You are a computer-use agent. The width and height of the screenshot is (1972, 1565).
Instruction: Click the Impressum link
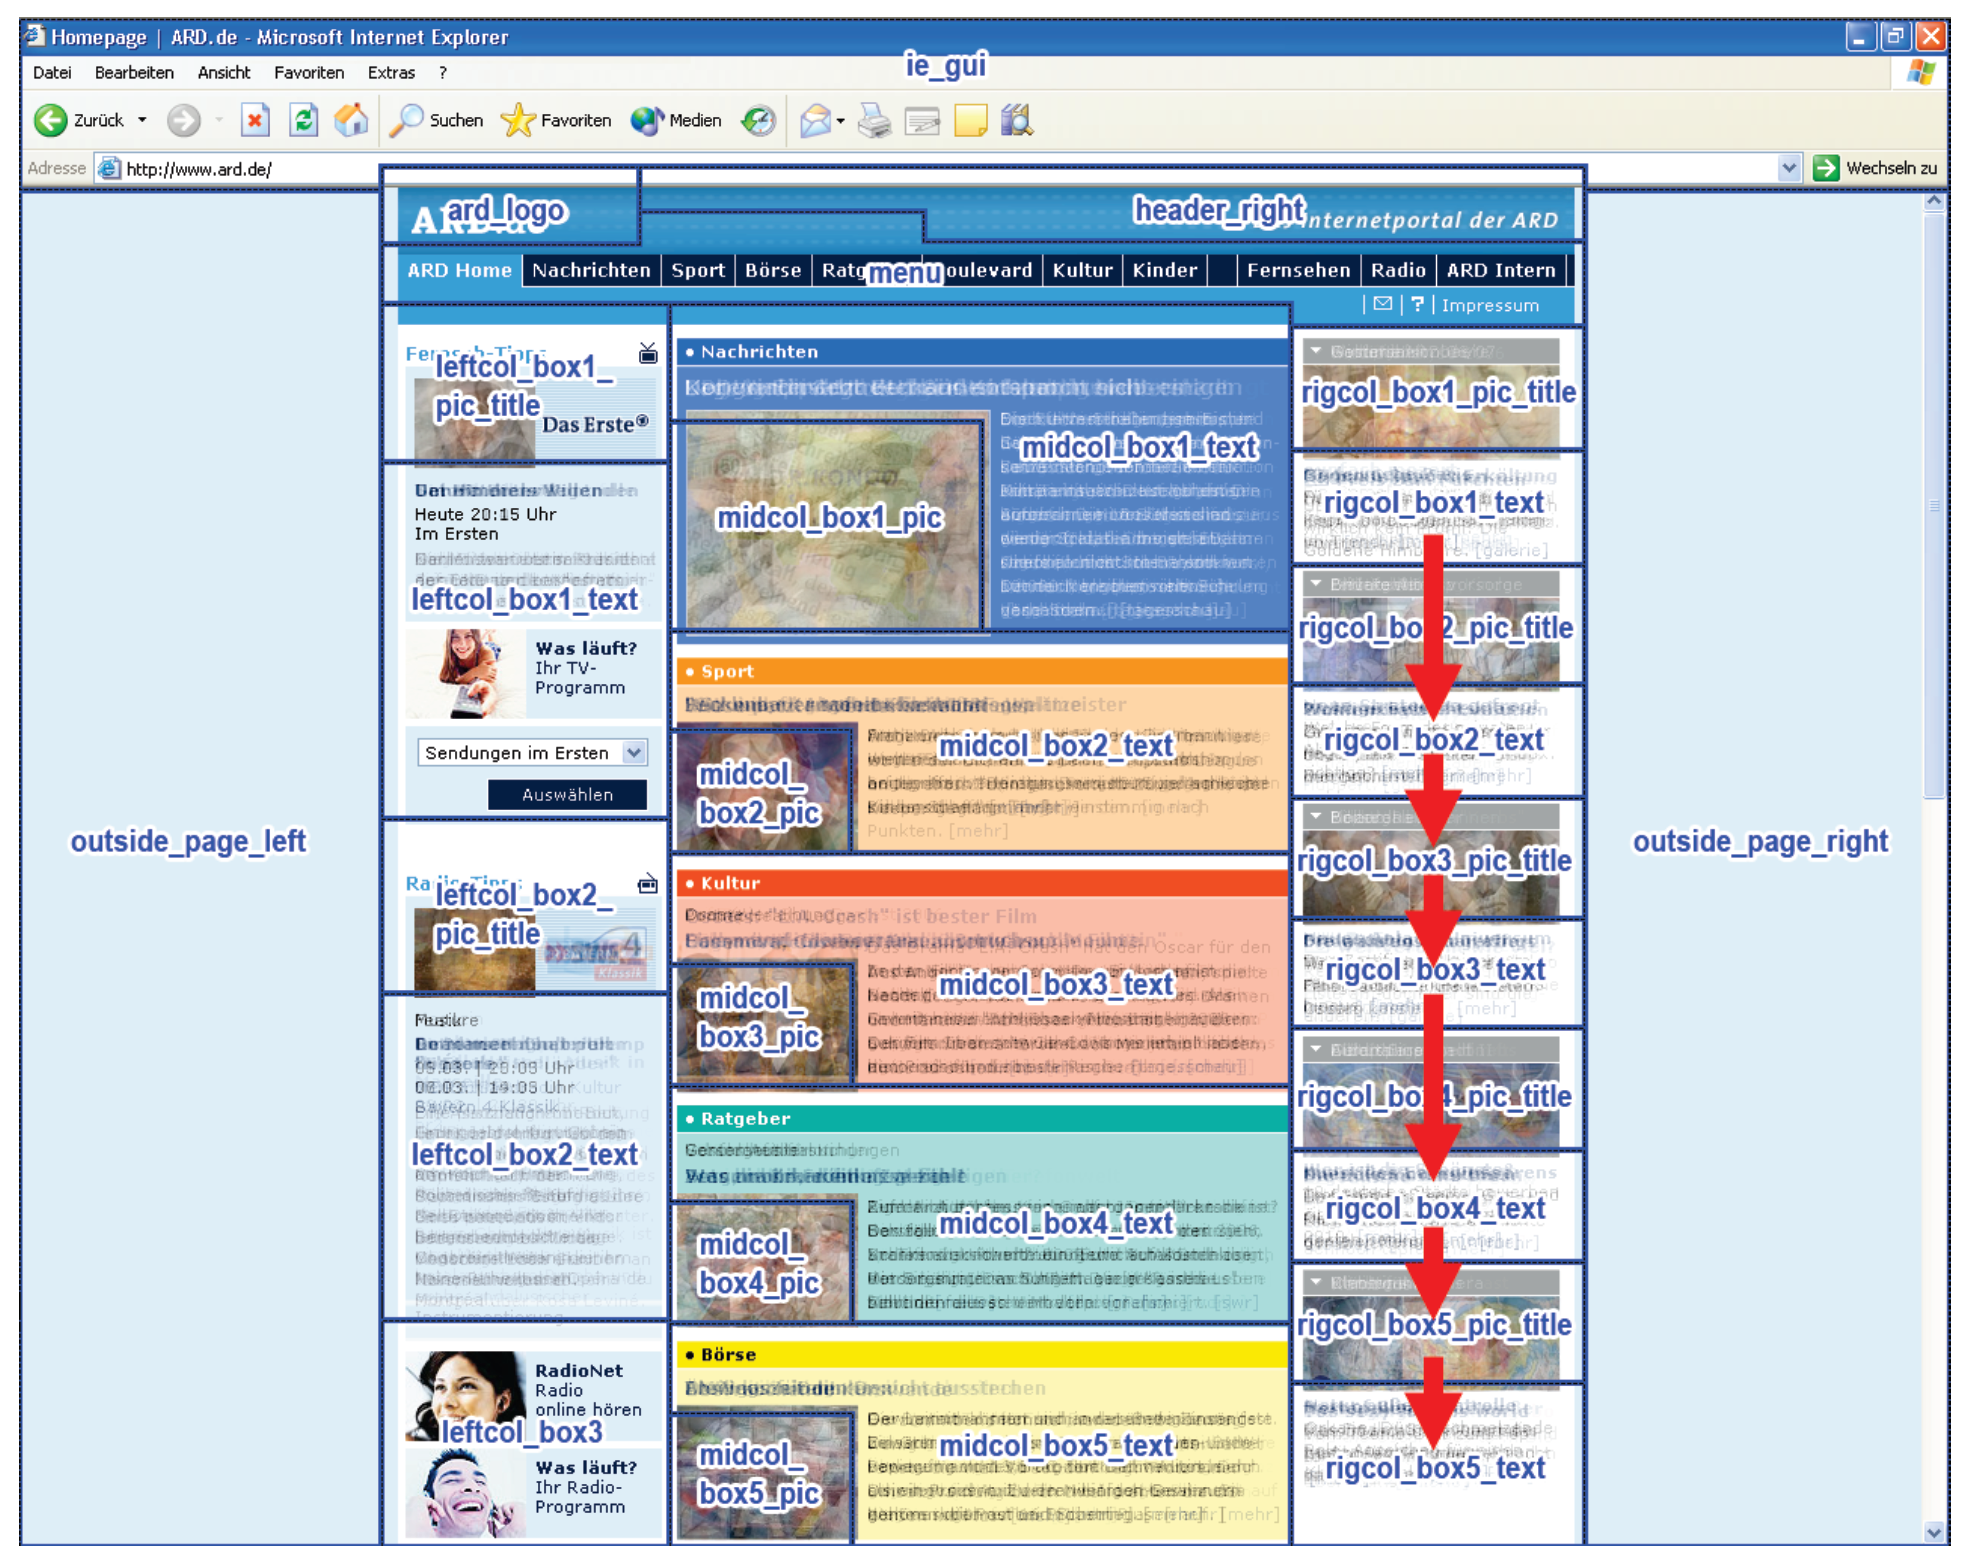[1489, 305]
